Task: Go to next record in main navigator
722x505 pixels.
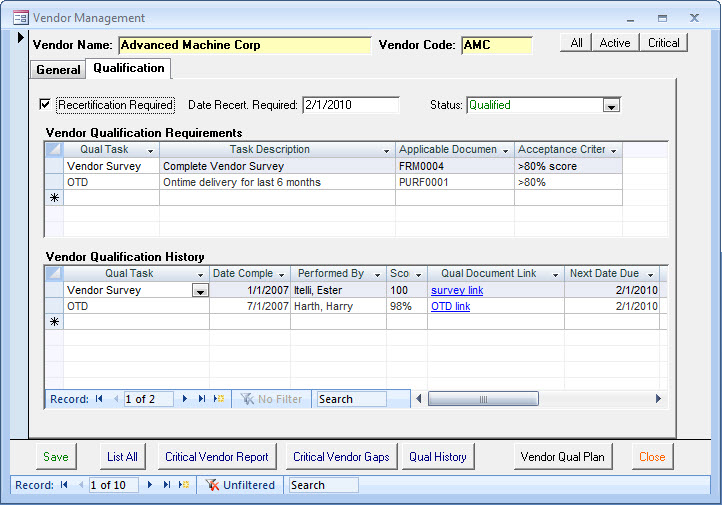Action: pyautogui.click(x=151, y=485)
